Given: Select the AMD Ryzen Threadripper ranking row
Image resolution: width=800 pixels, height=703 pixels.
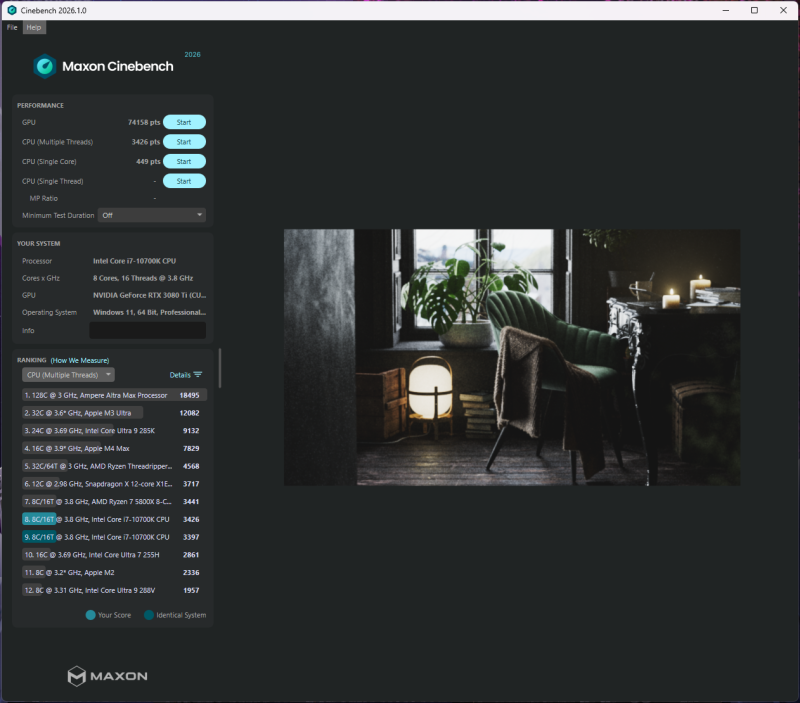Looking at the screenshot, I should 114,466.
